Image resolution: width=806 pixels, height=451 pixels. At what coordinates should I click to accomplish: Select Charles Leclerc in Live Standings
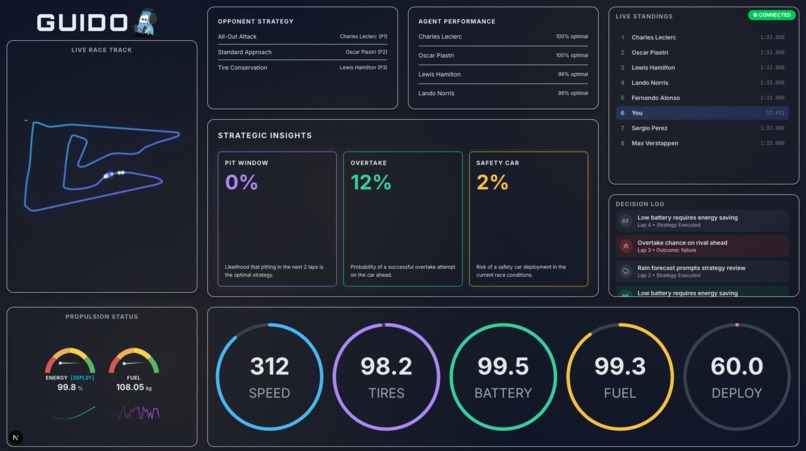click(x=702, y=37)
